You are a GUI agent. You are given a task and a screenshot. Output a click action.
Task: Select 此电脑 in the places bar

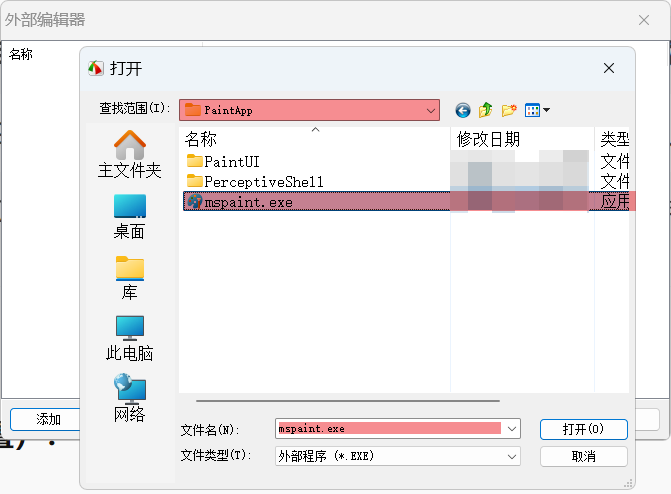point(130,339)
